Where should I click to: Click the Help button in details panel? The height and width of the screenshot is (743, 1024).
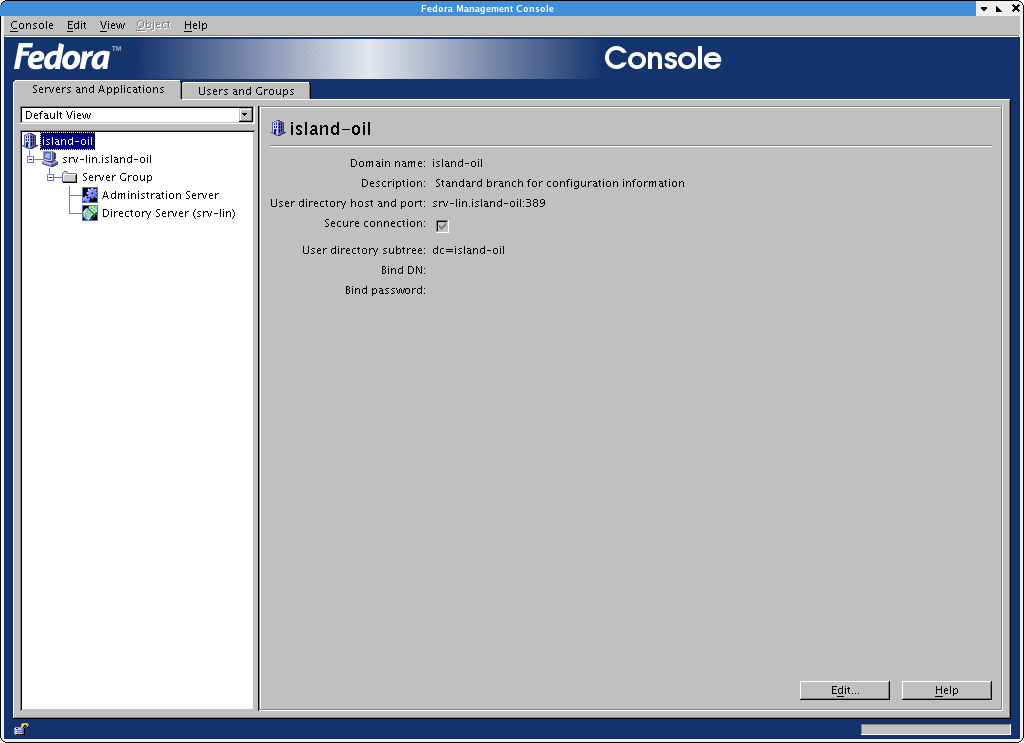[946, 690]
